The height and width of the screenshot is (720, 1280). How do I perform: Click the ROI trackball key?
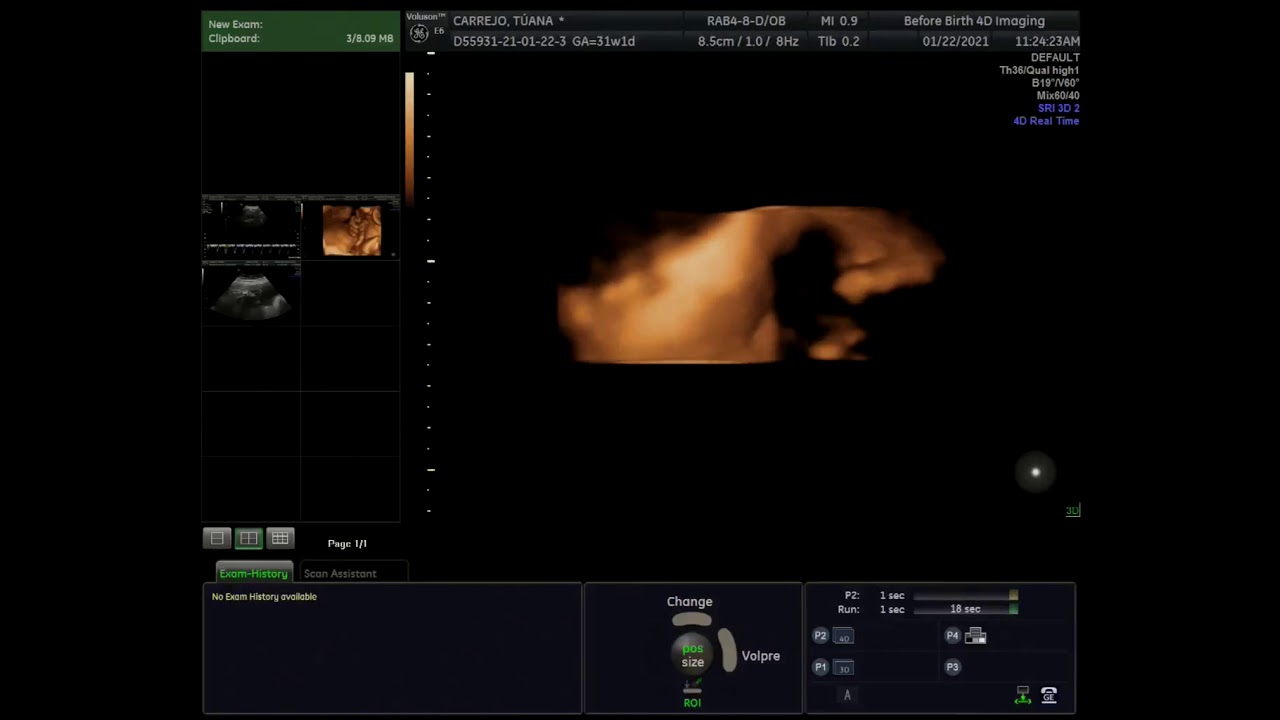[692, 687]
